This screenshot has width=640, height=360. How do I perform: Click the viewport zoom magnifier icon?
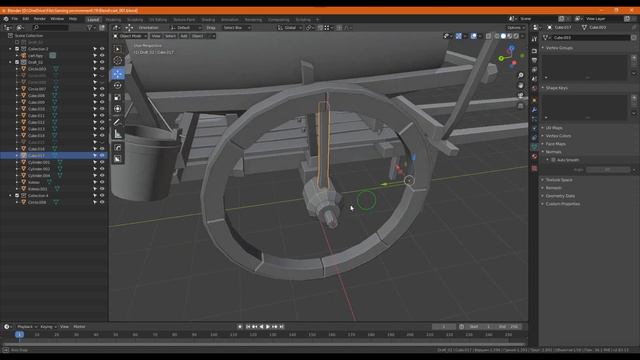[520, 76]
